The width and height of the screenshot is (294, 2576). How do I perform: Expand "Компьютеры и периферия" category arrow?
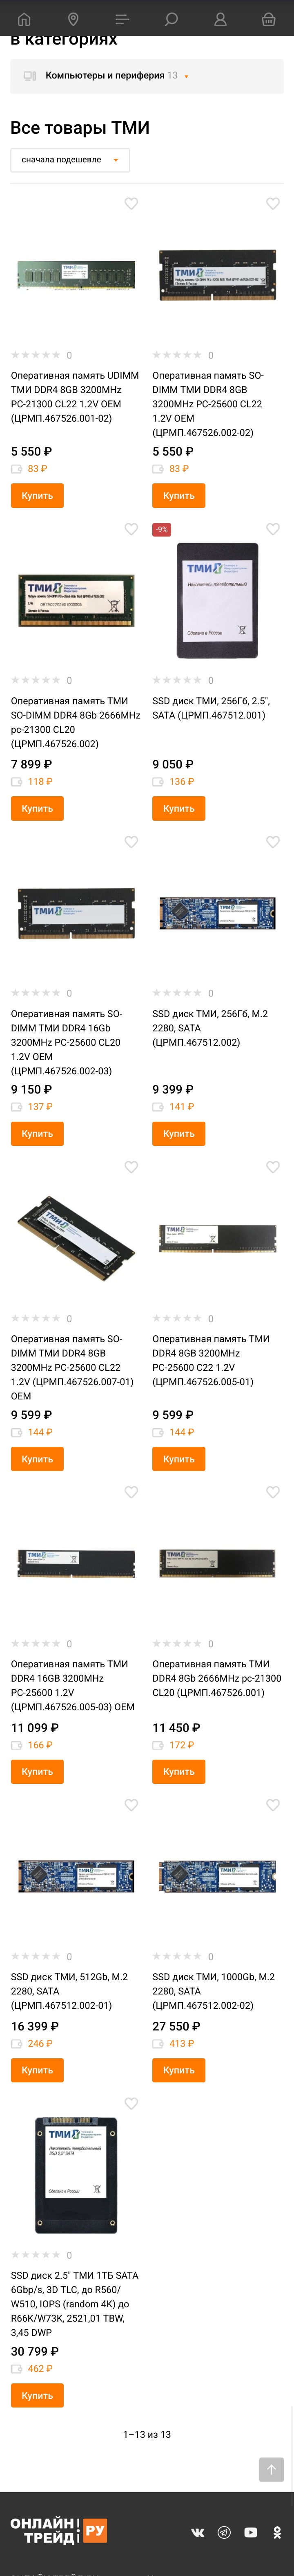tap(186, 76)
